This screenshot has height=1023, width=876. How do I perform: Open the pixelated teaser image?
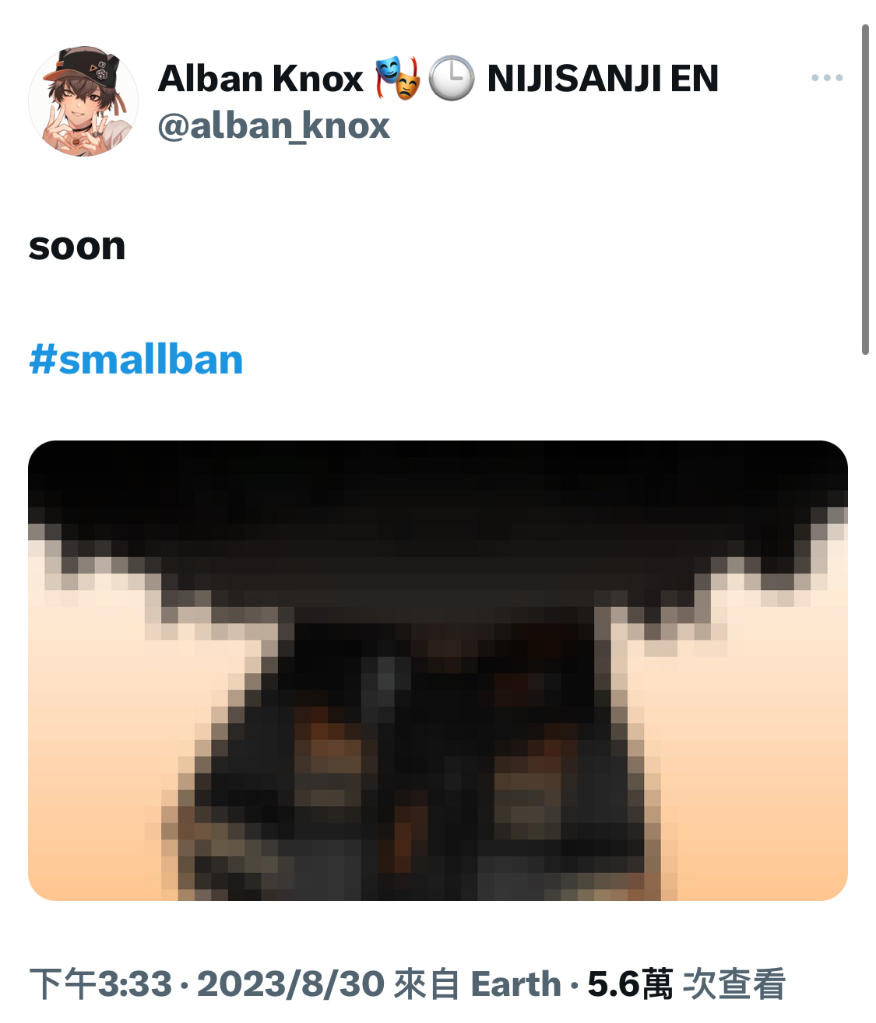[438, 671]
